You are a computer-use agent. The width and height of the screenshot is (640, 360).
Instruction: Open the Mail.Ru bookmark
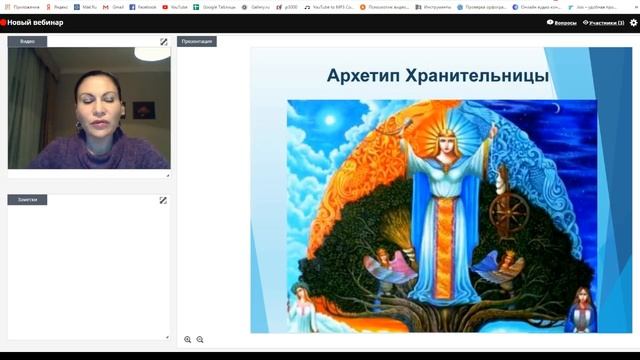click(85, 7)
